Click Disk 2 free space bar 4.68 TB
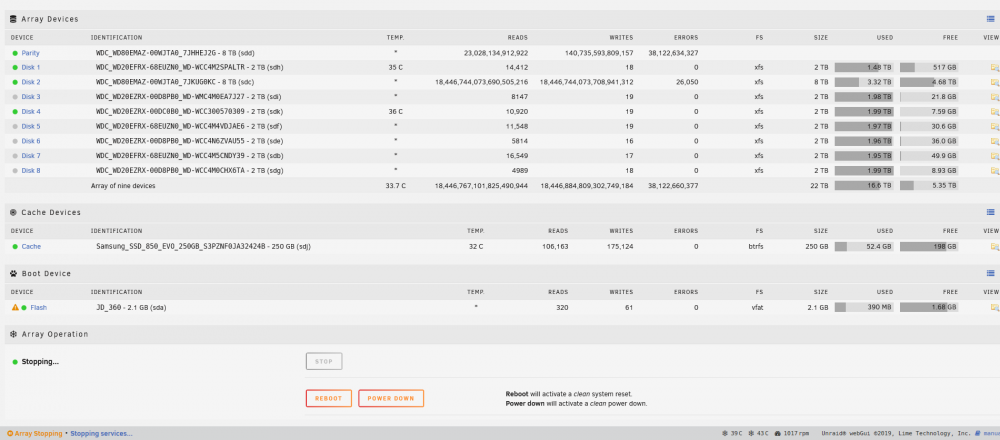The width and height of the screenshot is (1000, 440). tap(929, 82)
